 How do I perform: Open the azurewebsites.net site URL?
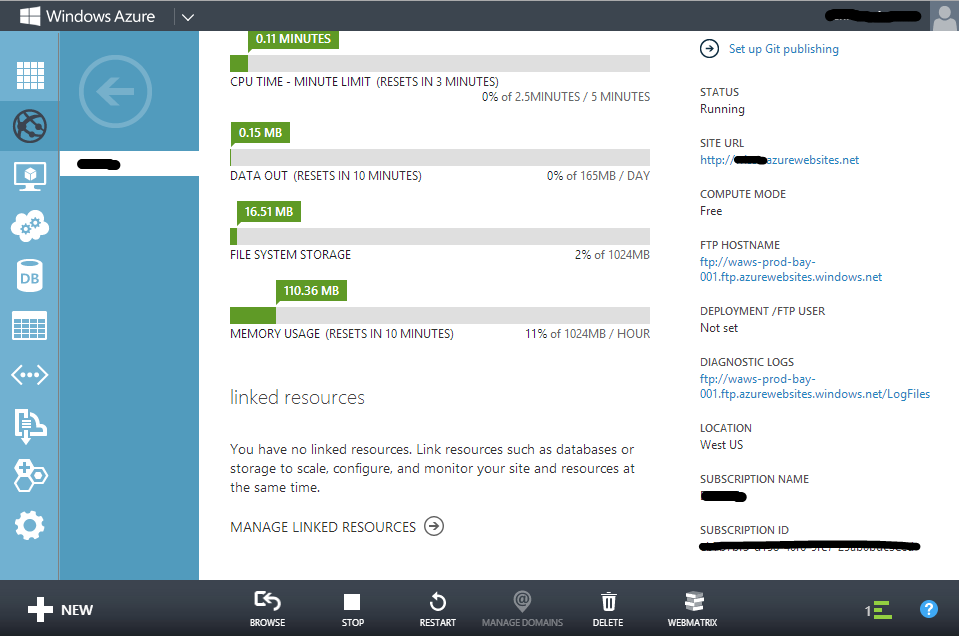click(x=779, y=160)
